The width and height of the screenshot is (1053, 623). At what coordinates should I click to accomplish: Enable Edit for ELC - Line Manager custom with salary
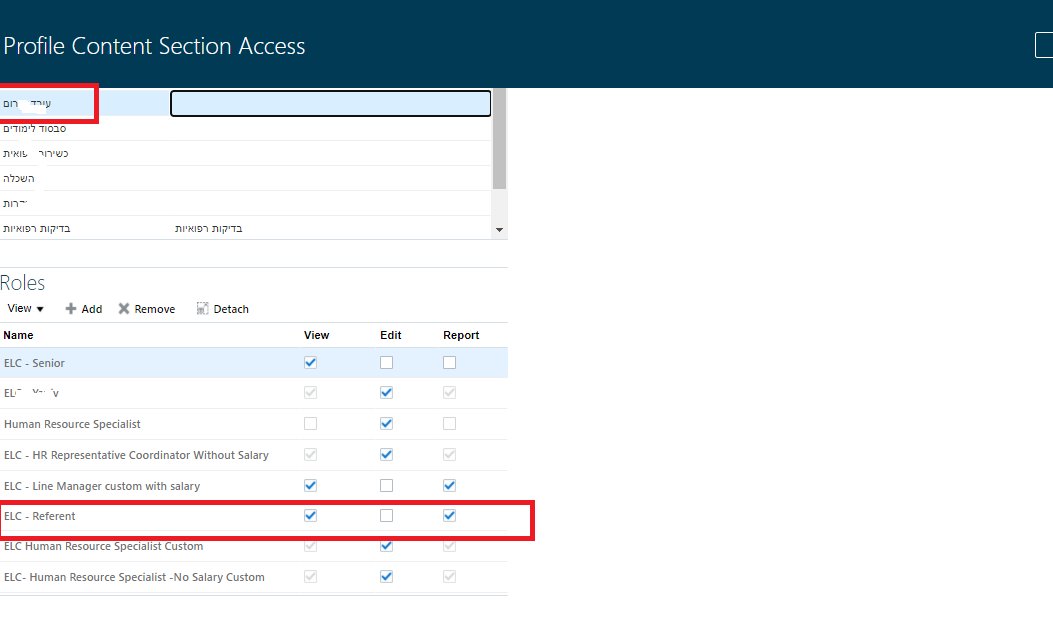pyautogui.click(x=386, y=485)
